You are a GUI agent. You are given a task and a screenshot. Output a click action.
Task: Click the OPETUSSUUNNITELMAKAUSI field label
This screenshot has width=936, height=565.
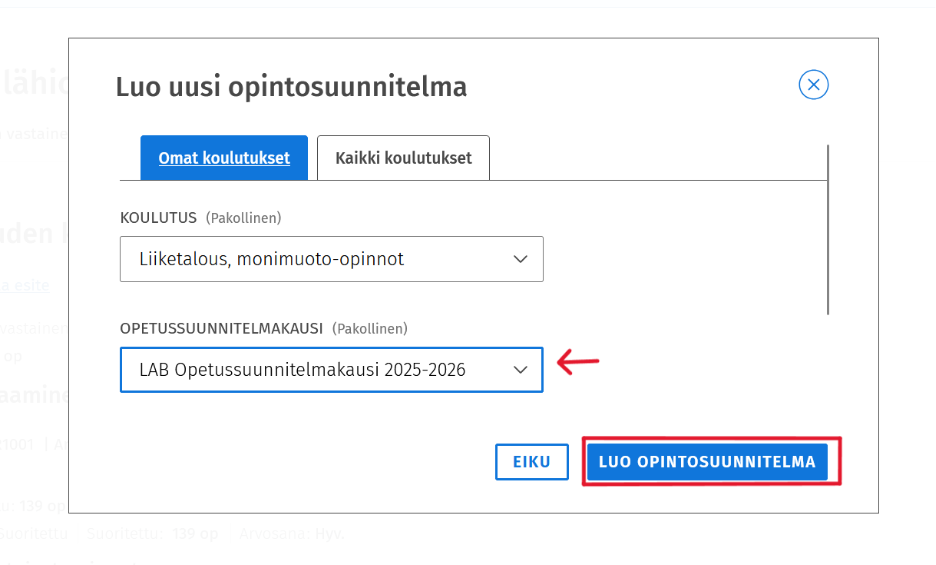221,328
